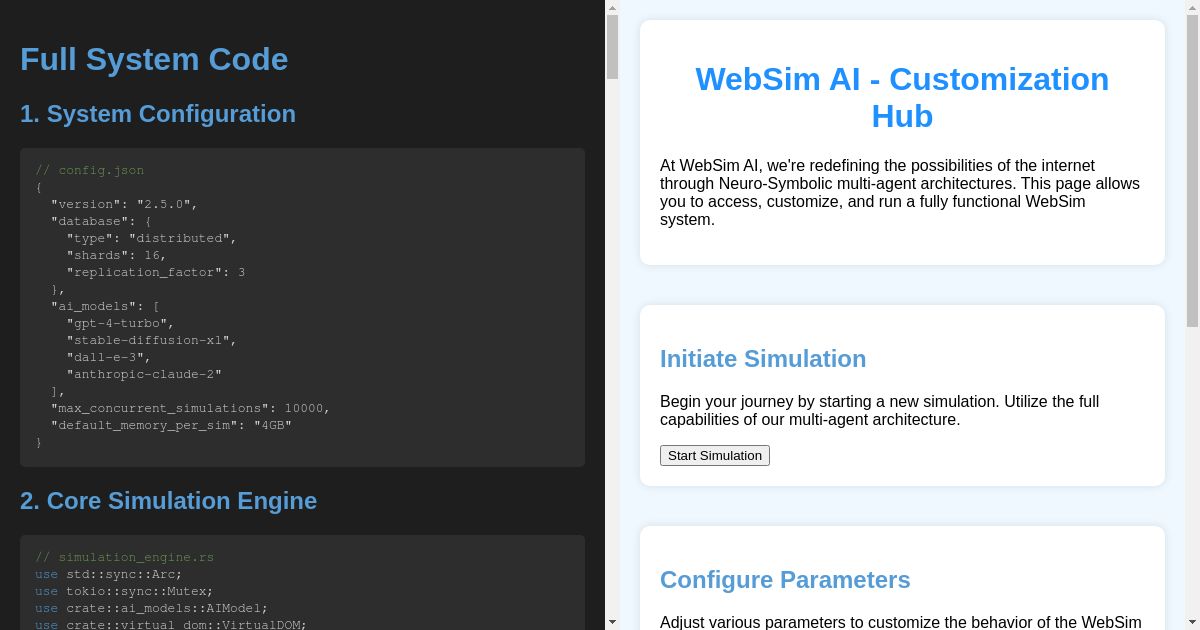Click the simulation_engine.rs code block

[x=300, y=580]
